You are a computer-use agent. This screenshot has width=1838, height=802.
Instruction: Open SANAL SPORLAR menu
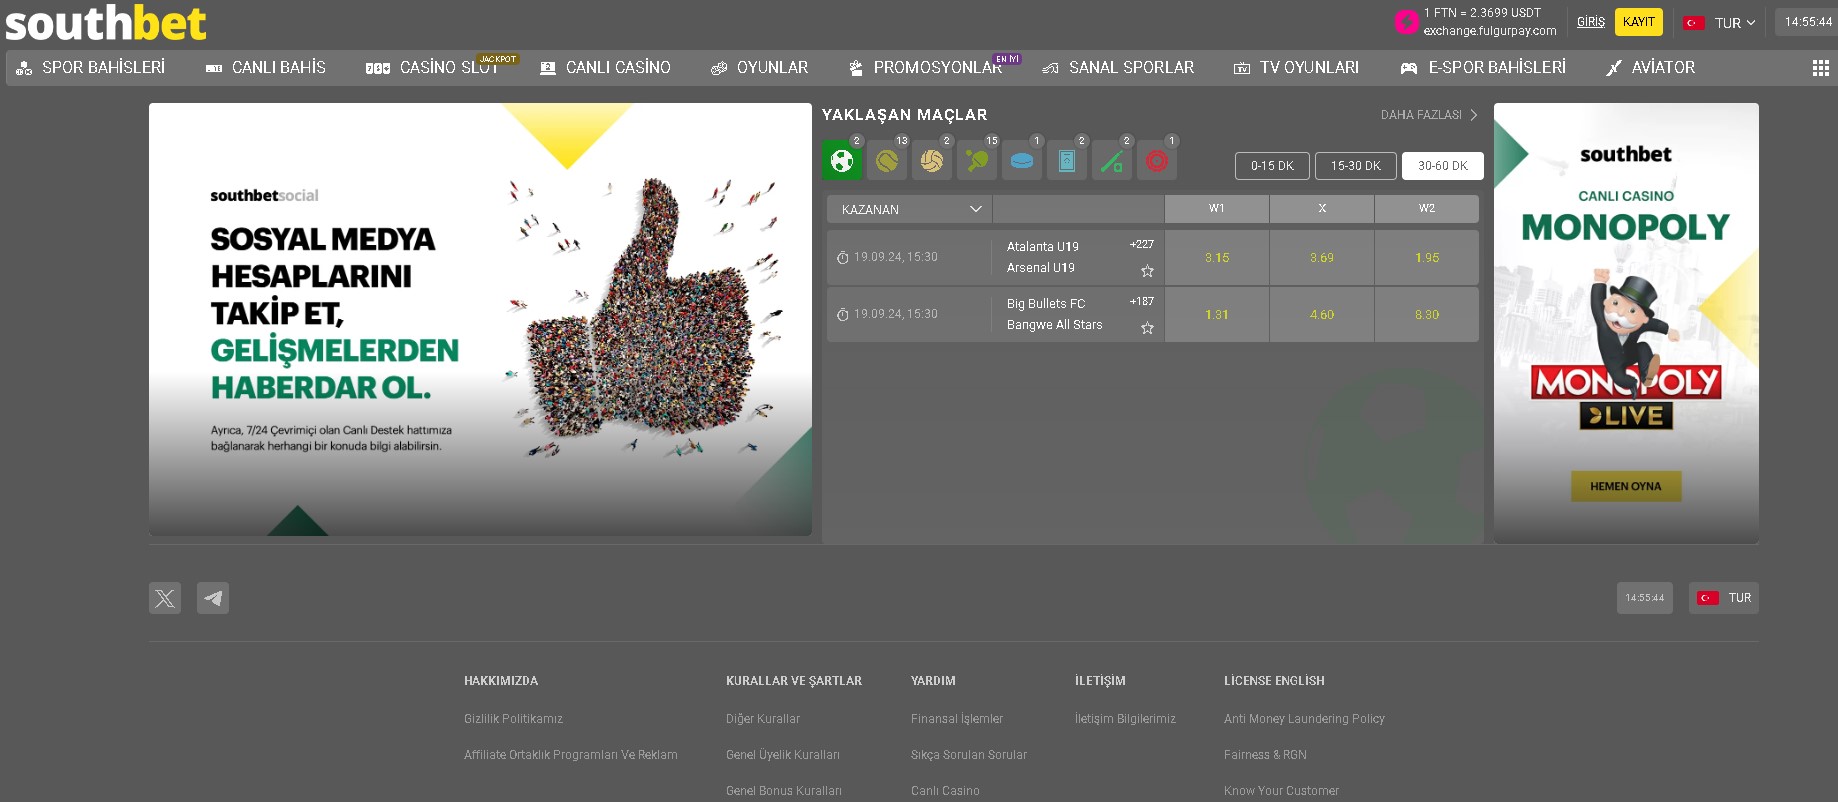(1118, 67)
